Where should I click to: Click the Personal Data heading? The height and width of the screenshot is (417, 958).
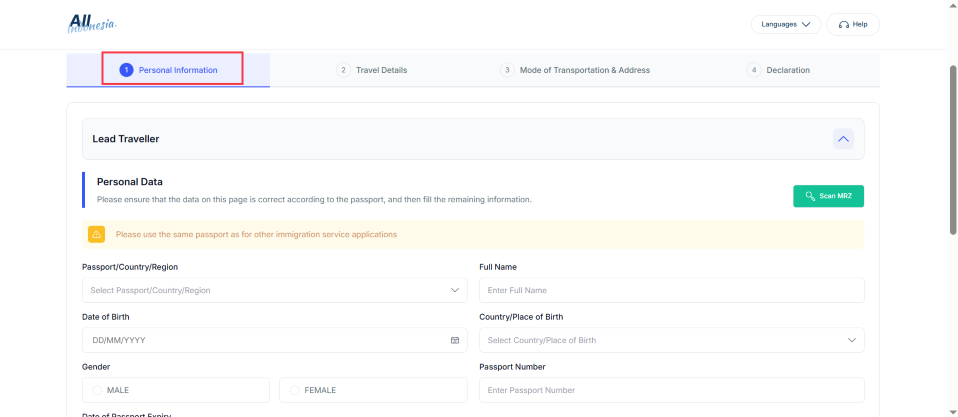tap(130, 182)
